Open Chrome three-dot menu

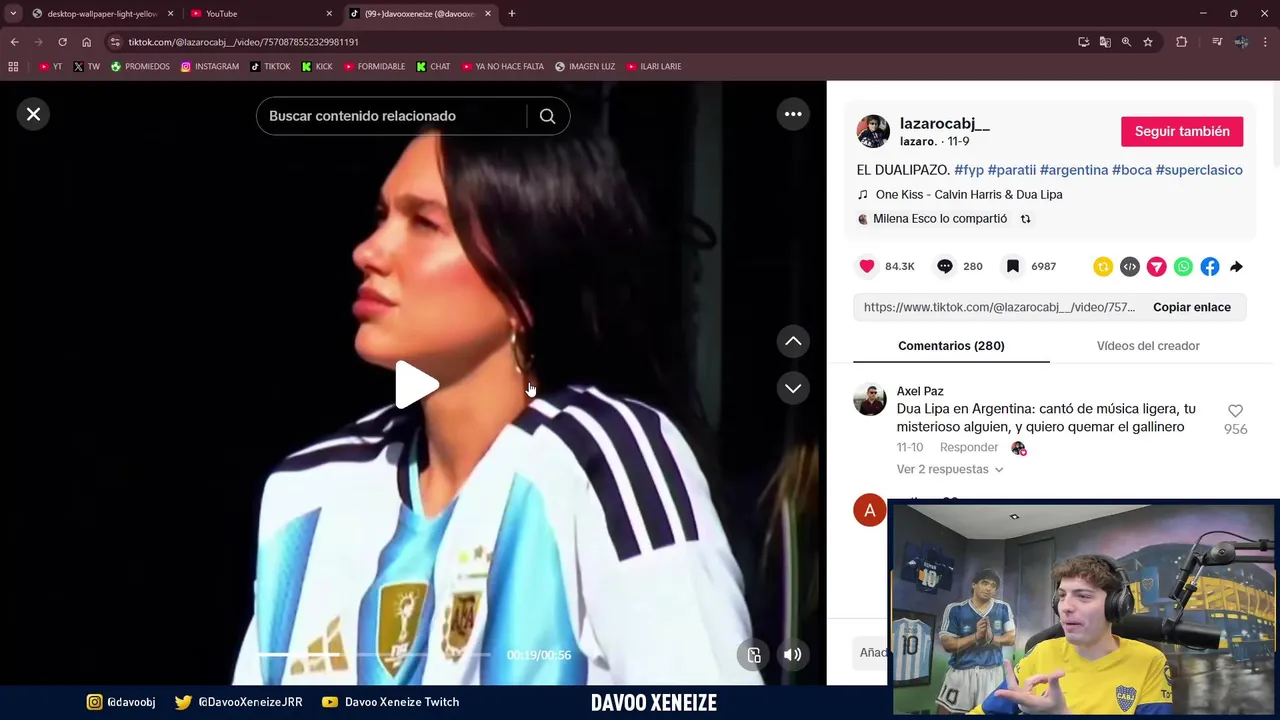pos(1266,42)
